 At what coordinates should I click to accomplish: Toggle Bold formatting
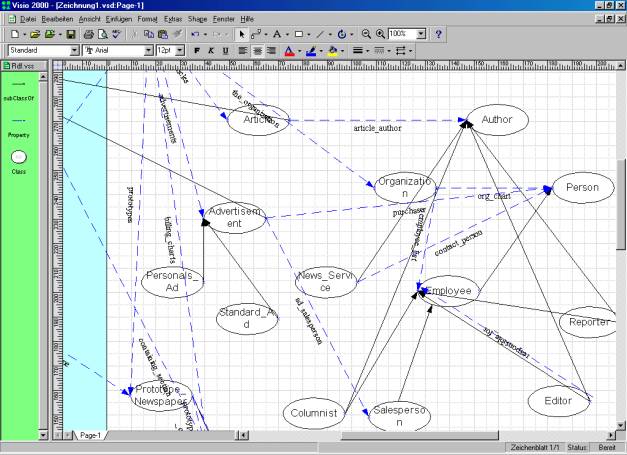pos(196,50)
